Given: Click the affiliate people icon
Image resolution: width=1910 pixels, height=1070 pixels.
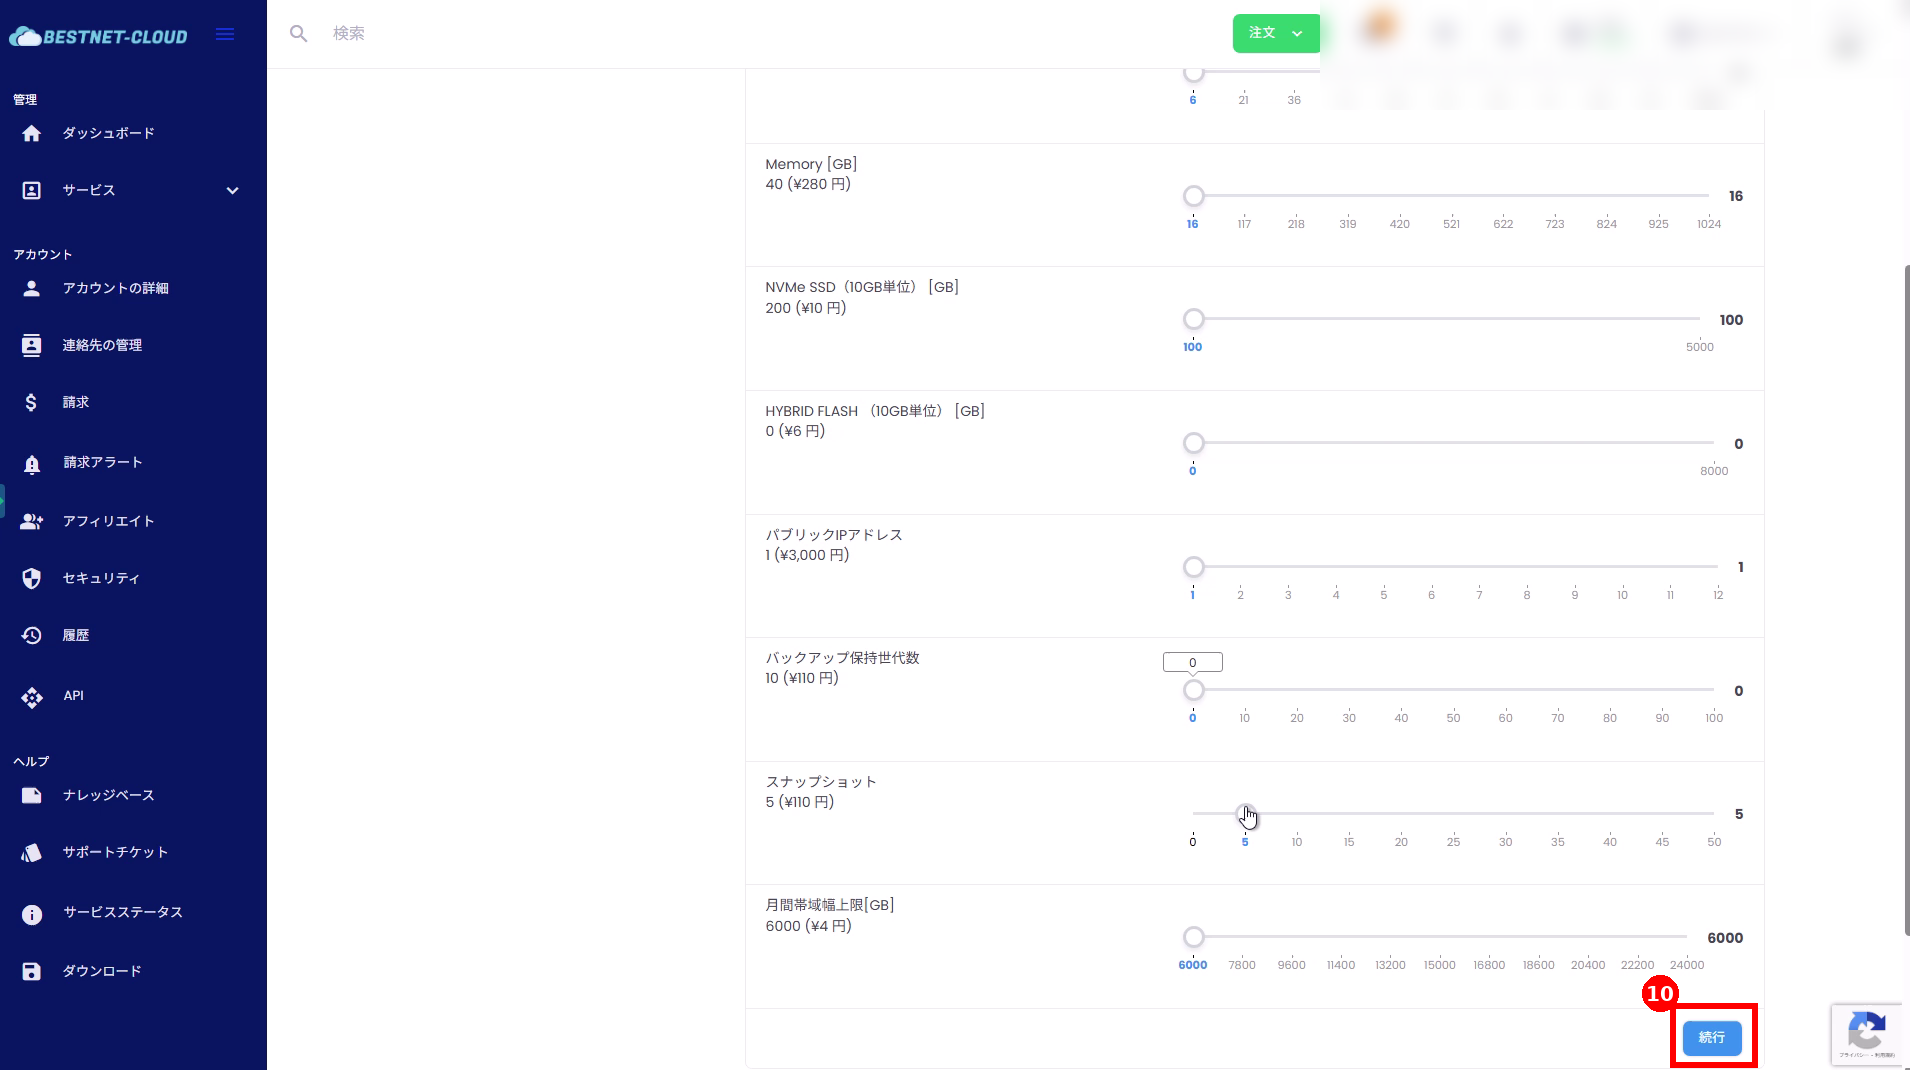Looking at the screenshot, I should pos(32,521).
